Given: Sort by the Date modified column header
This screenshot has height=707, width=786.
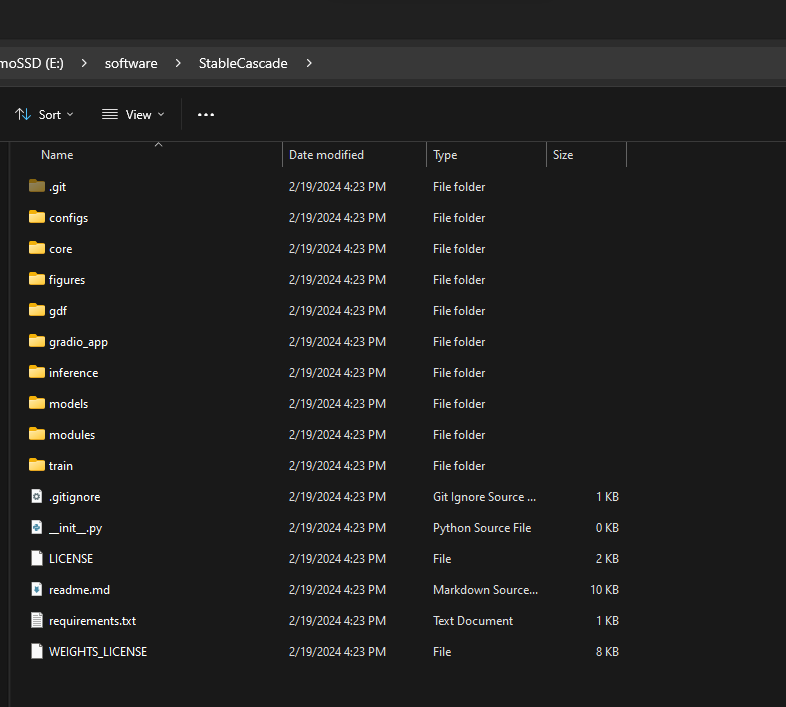Looking at the screenshot, I should (x=326, y=155).
